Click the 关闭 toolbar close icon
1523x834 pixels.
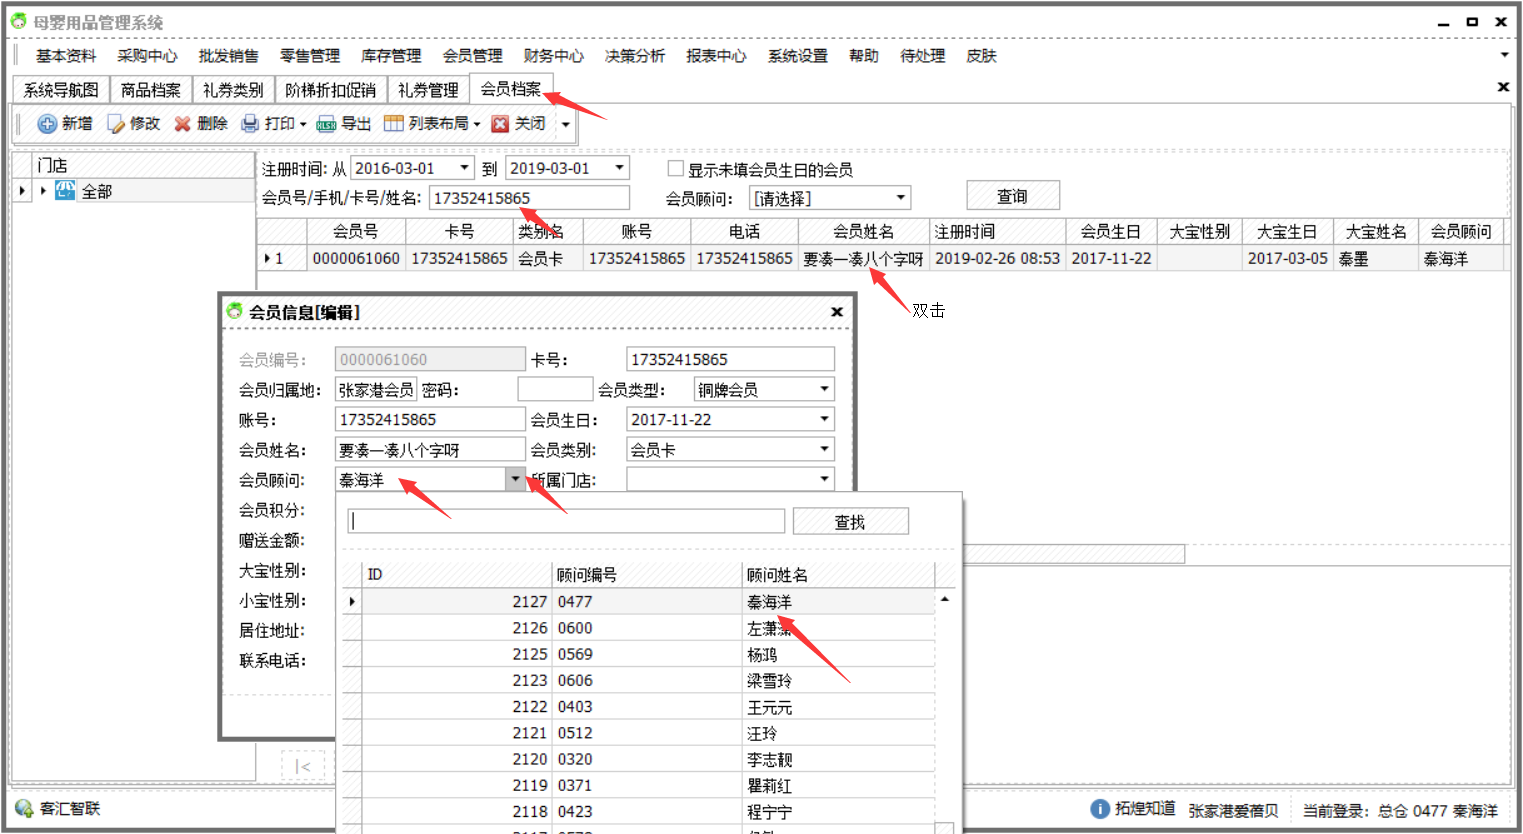click(x=500, y=124)
